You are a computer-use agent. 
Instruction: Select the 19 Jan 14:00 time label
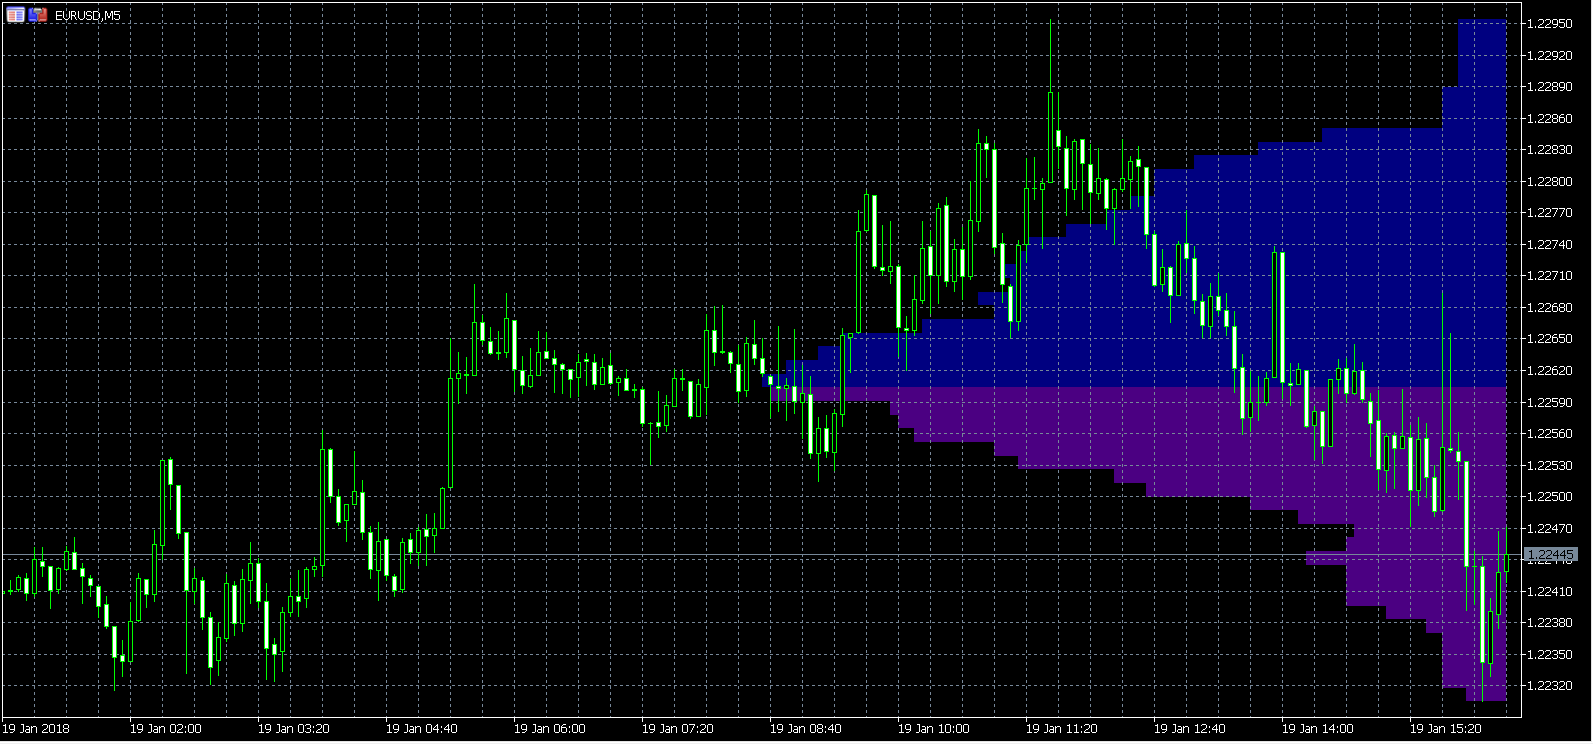(x=1317, y=729)
